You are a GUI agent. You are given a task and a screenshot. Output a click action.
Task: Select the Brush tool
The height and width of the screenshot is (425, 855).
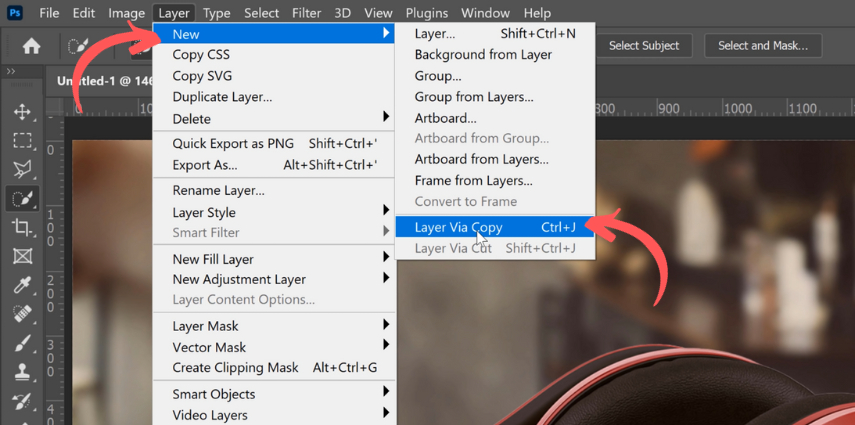22,343
